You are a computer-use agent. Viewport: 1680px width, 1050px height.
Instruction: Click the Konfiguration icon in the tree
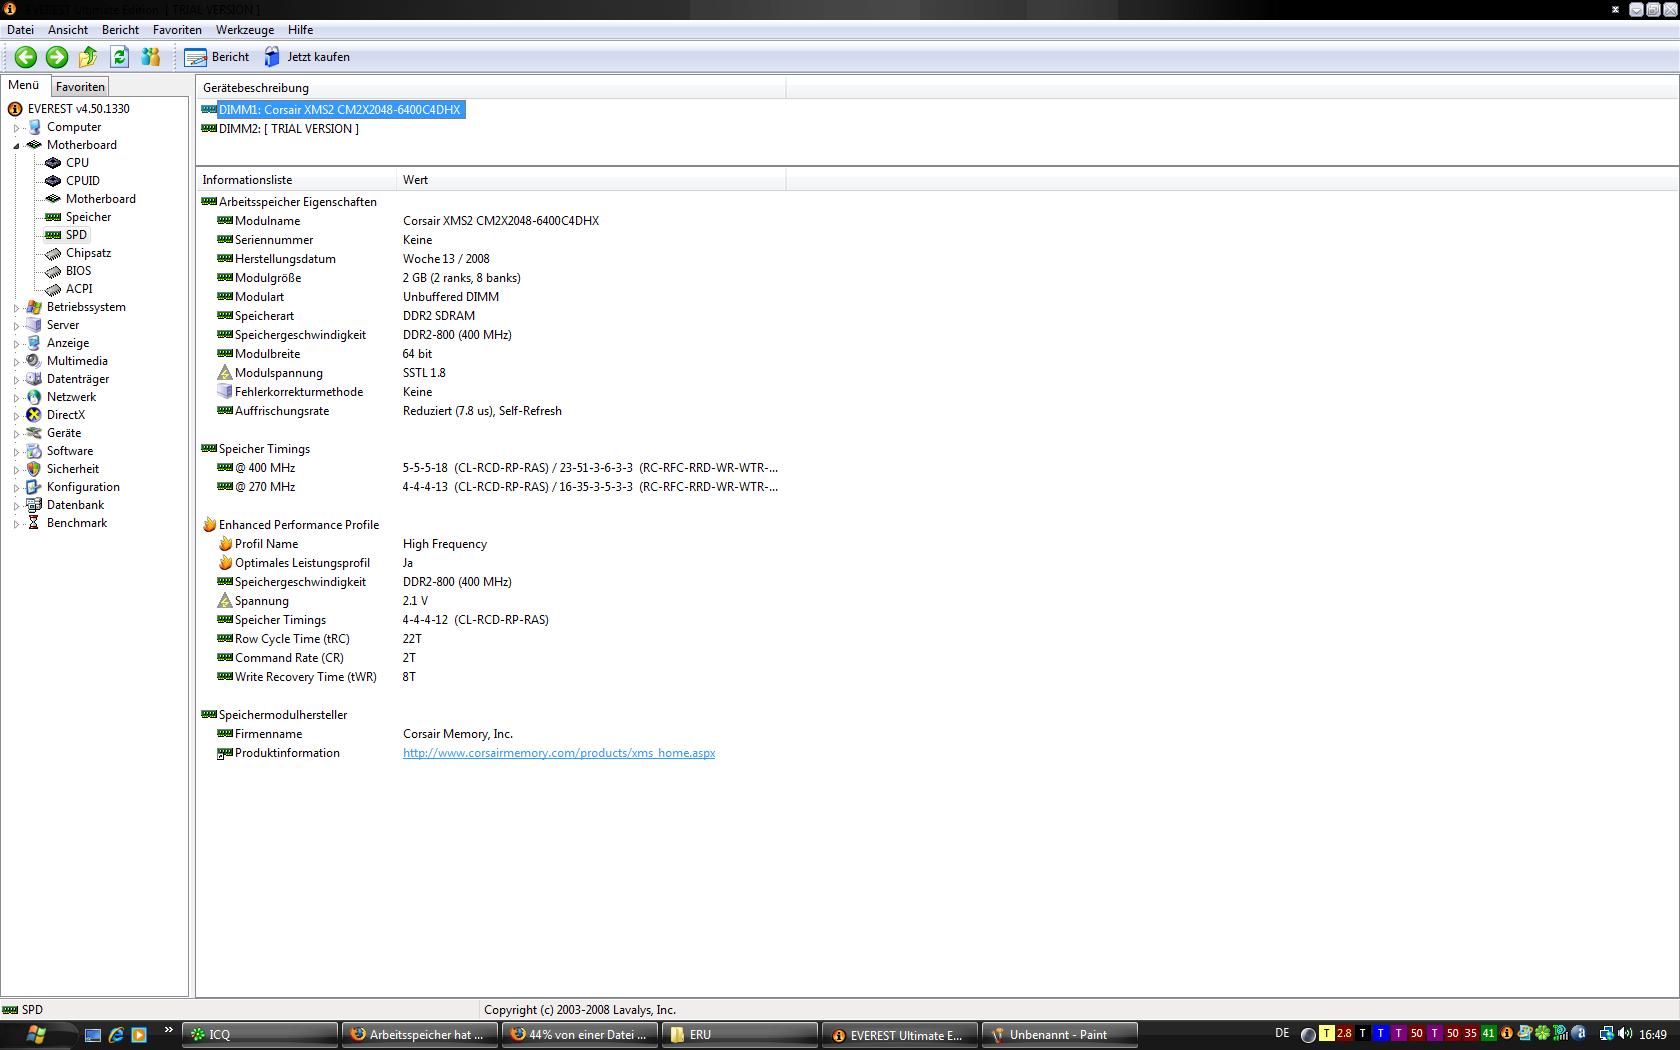click(34, 487)
